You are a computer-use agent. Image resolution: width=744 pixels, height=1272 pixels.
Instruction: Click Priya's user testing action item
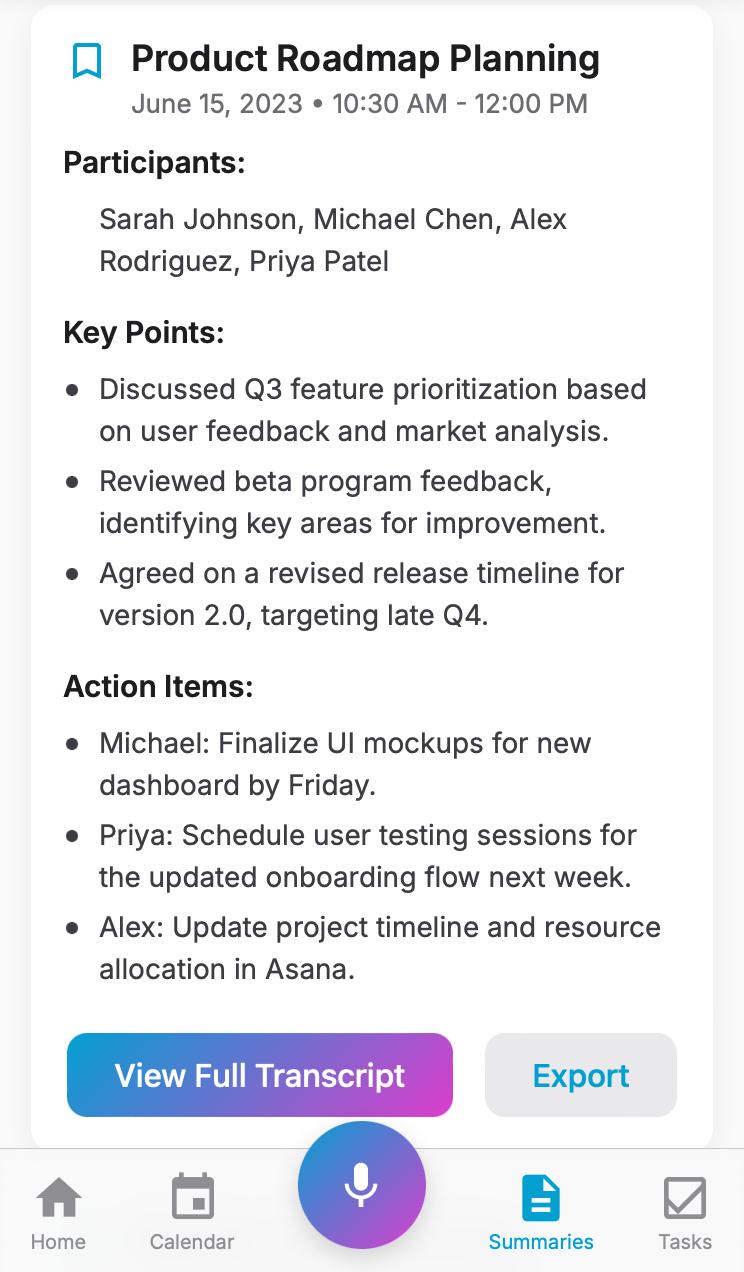pos(367,856)
